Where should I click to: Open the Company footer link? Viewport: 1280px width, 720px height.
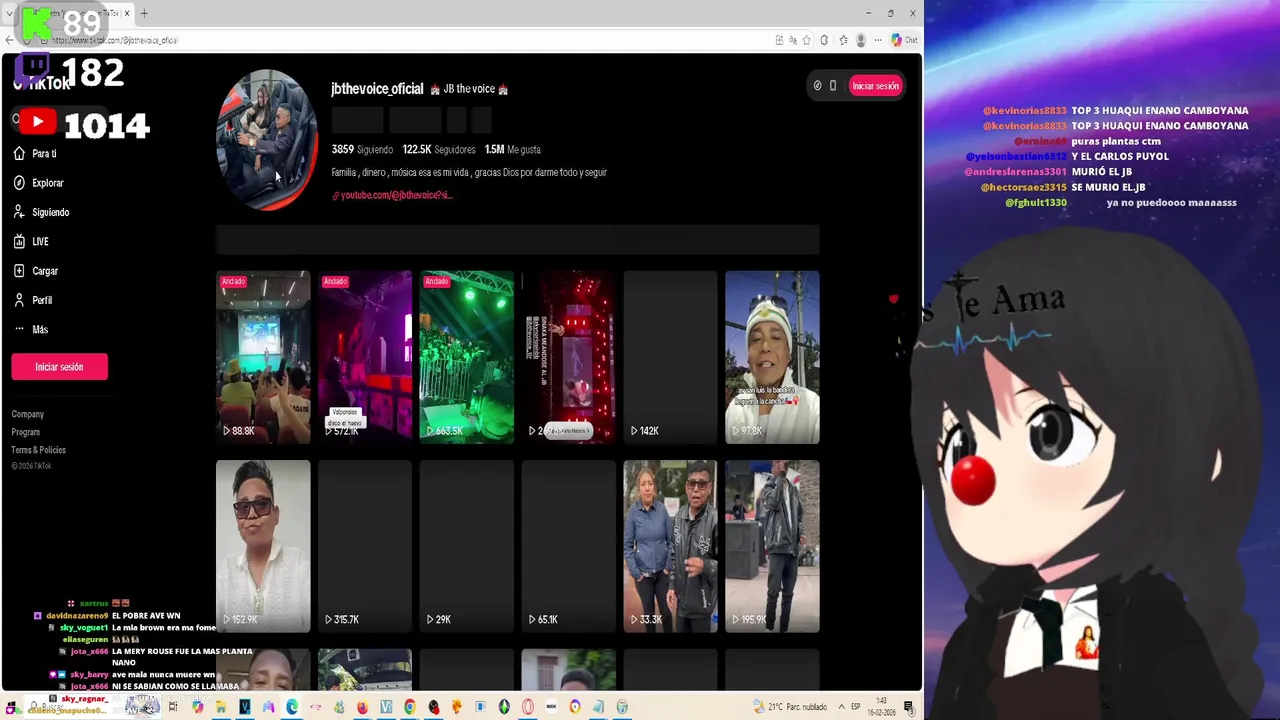point(28,414)
